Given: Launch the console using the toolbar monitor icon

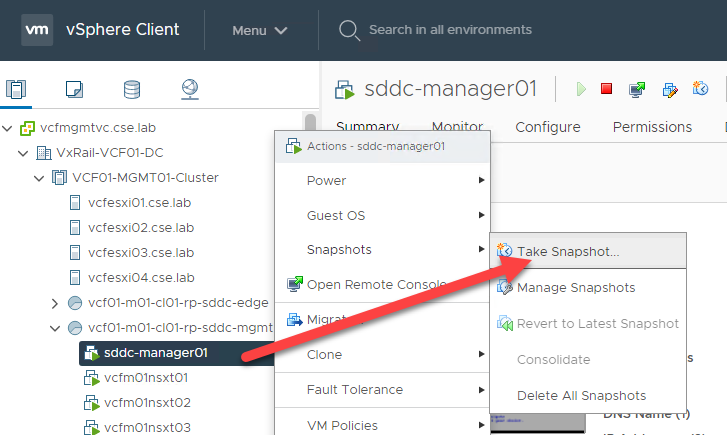Looking at the screenshot, I should [x=636, y=89].
